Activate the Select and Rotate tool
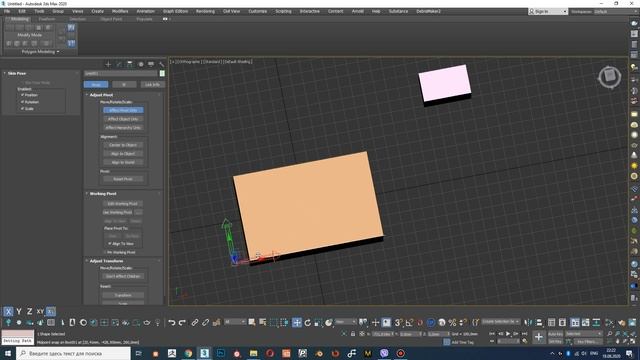This screenshot has height=360, width=640. click(308, 322)
